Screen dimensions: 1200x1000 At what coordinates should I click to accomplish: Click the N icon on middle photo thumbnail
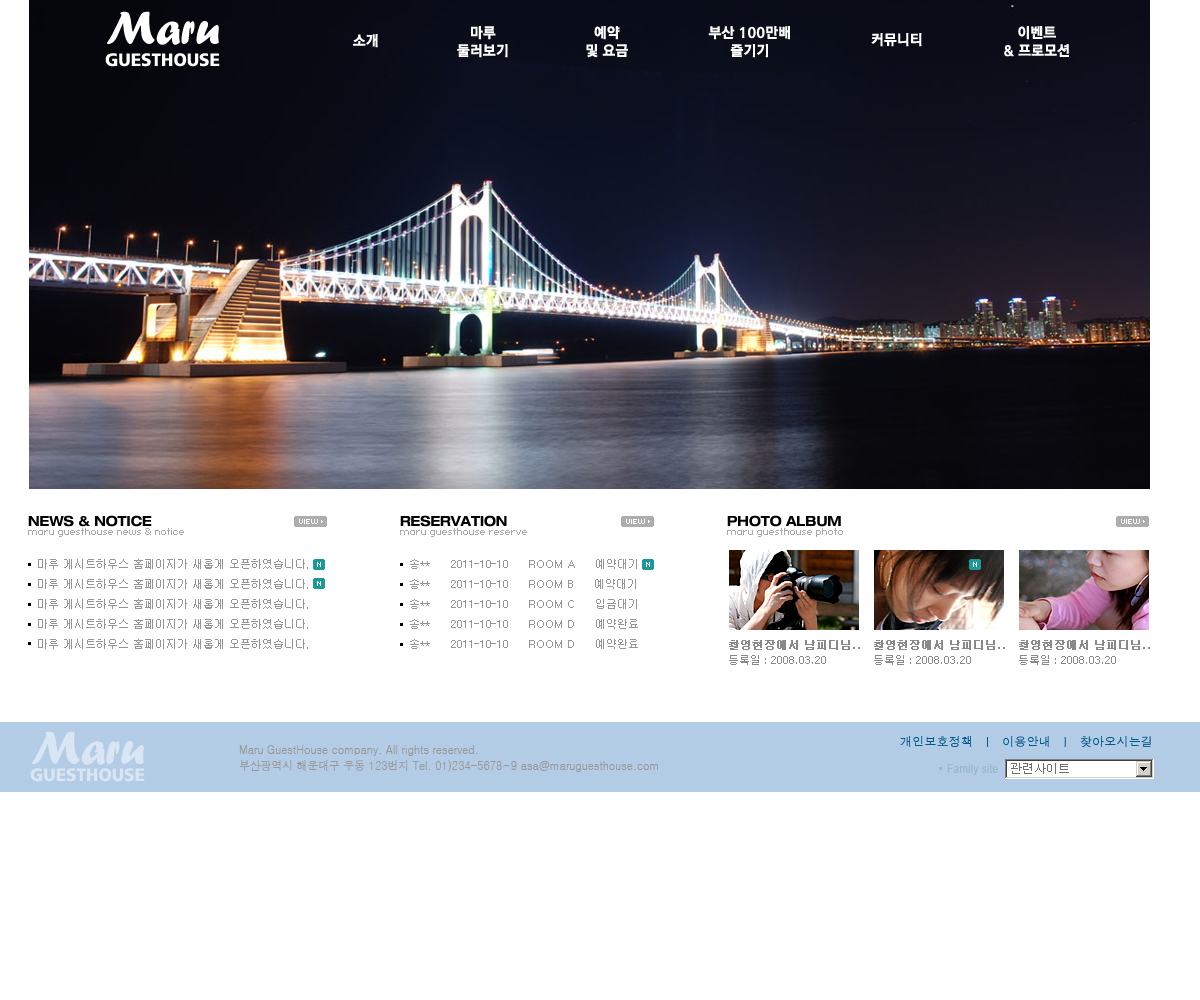(975, 562)
